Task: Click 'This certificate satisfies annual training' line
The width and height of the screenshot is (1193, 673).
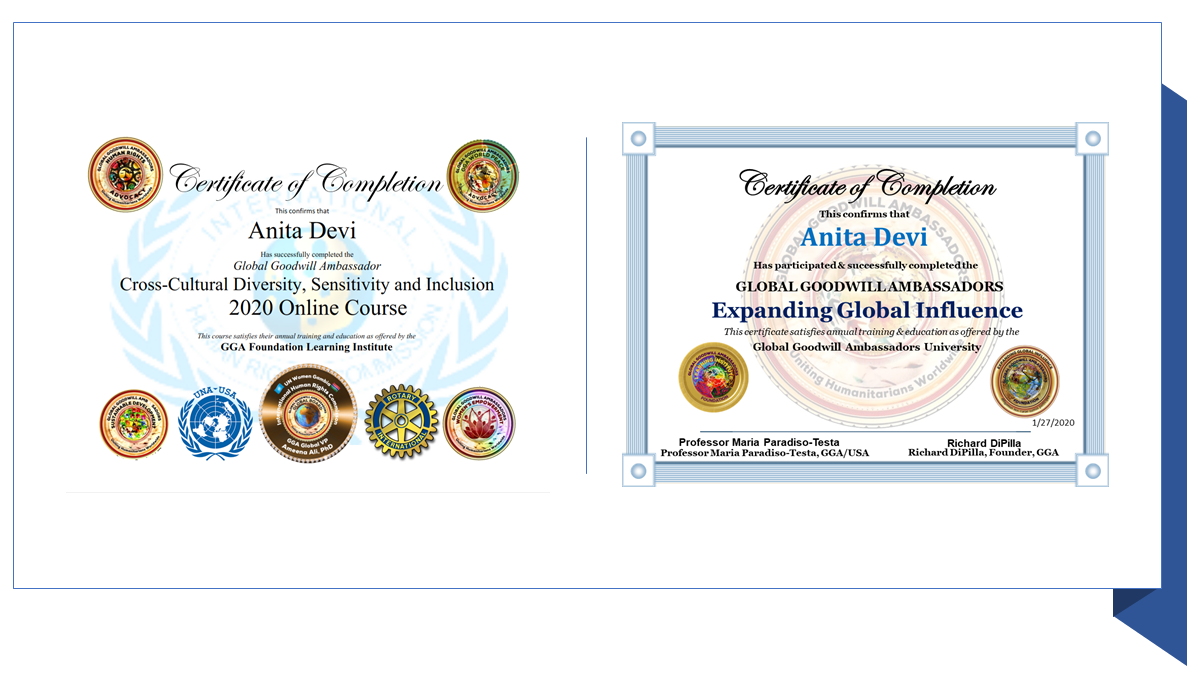Action: (x=871, y=332)
